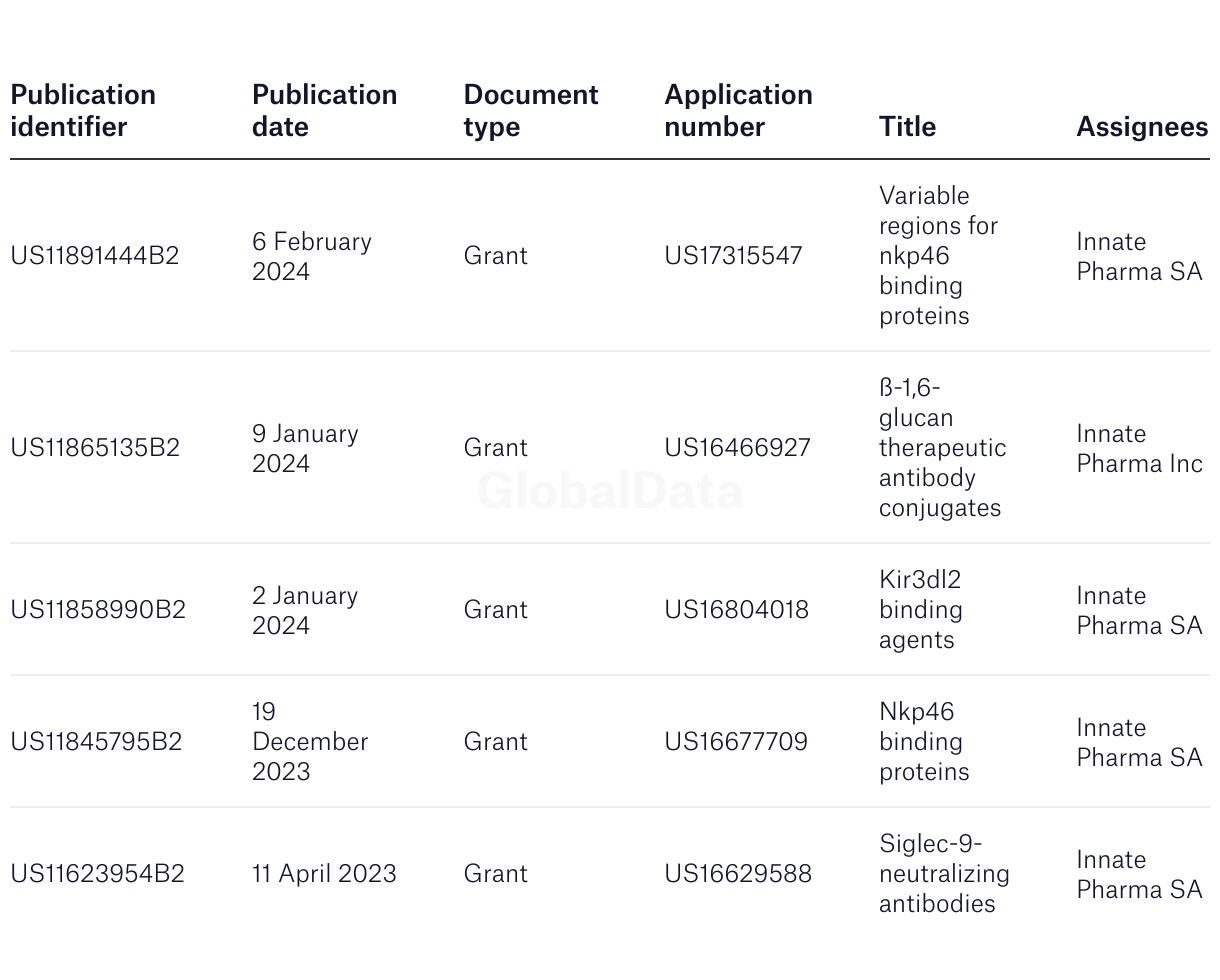1220x980 pixels.
Task: Click the 6 February 2024 date cell
Action: 312,256
